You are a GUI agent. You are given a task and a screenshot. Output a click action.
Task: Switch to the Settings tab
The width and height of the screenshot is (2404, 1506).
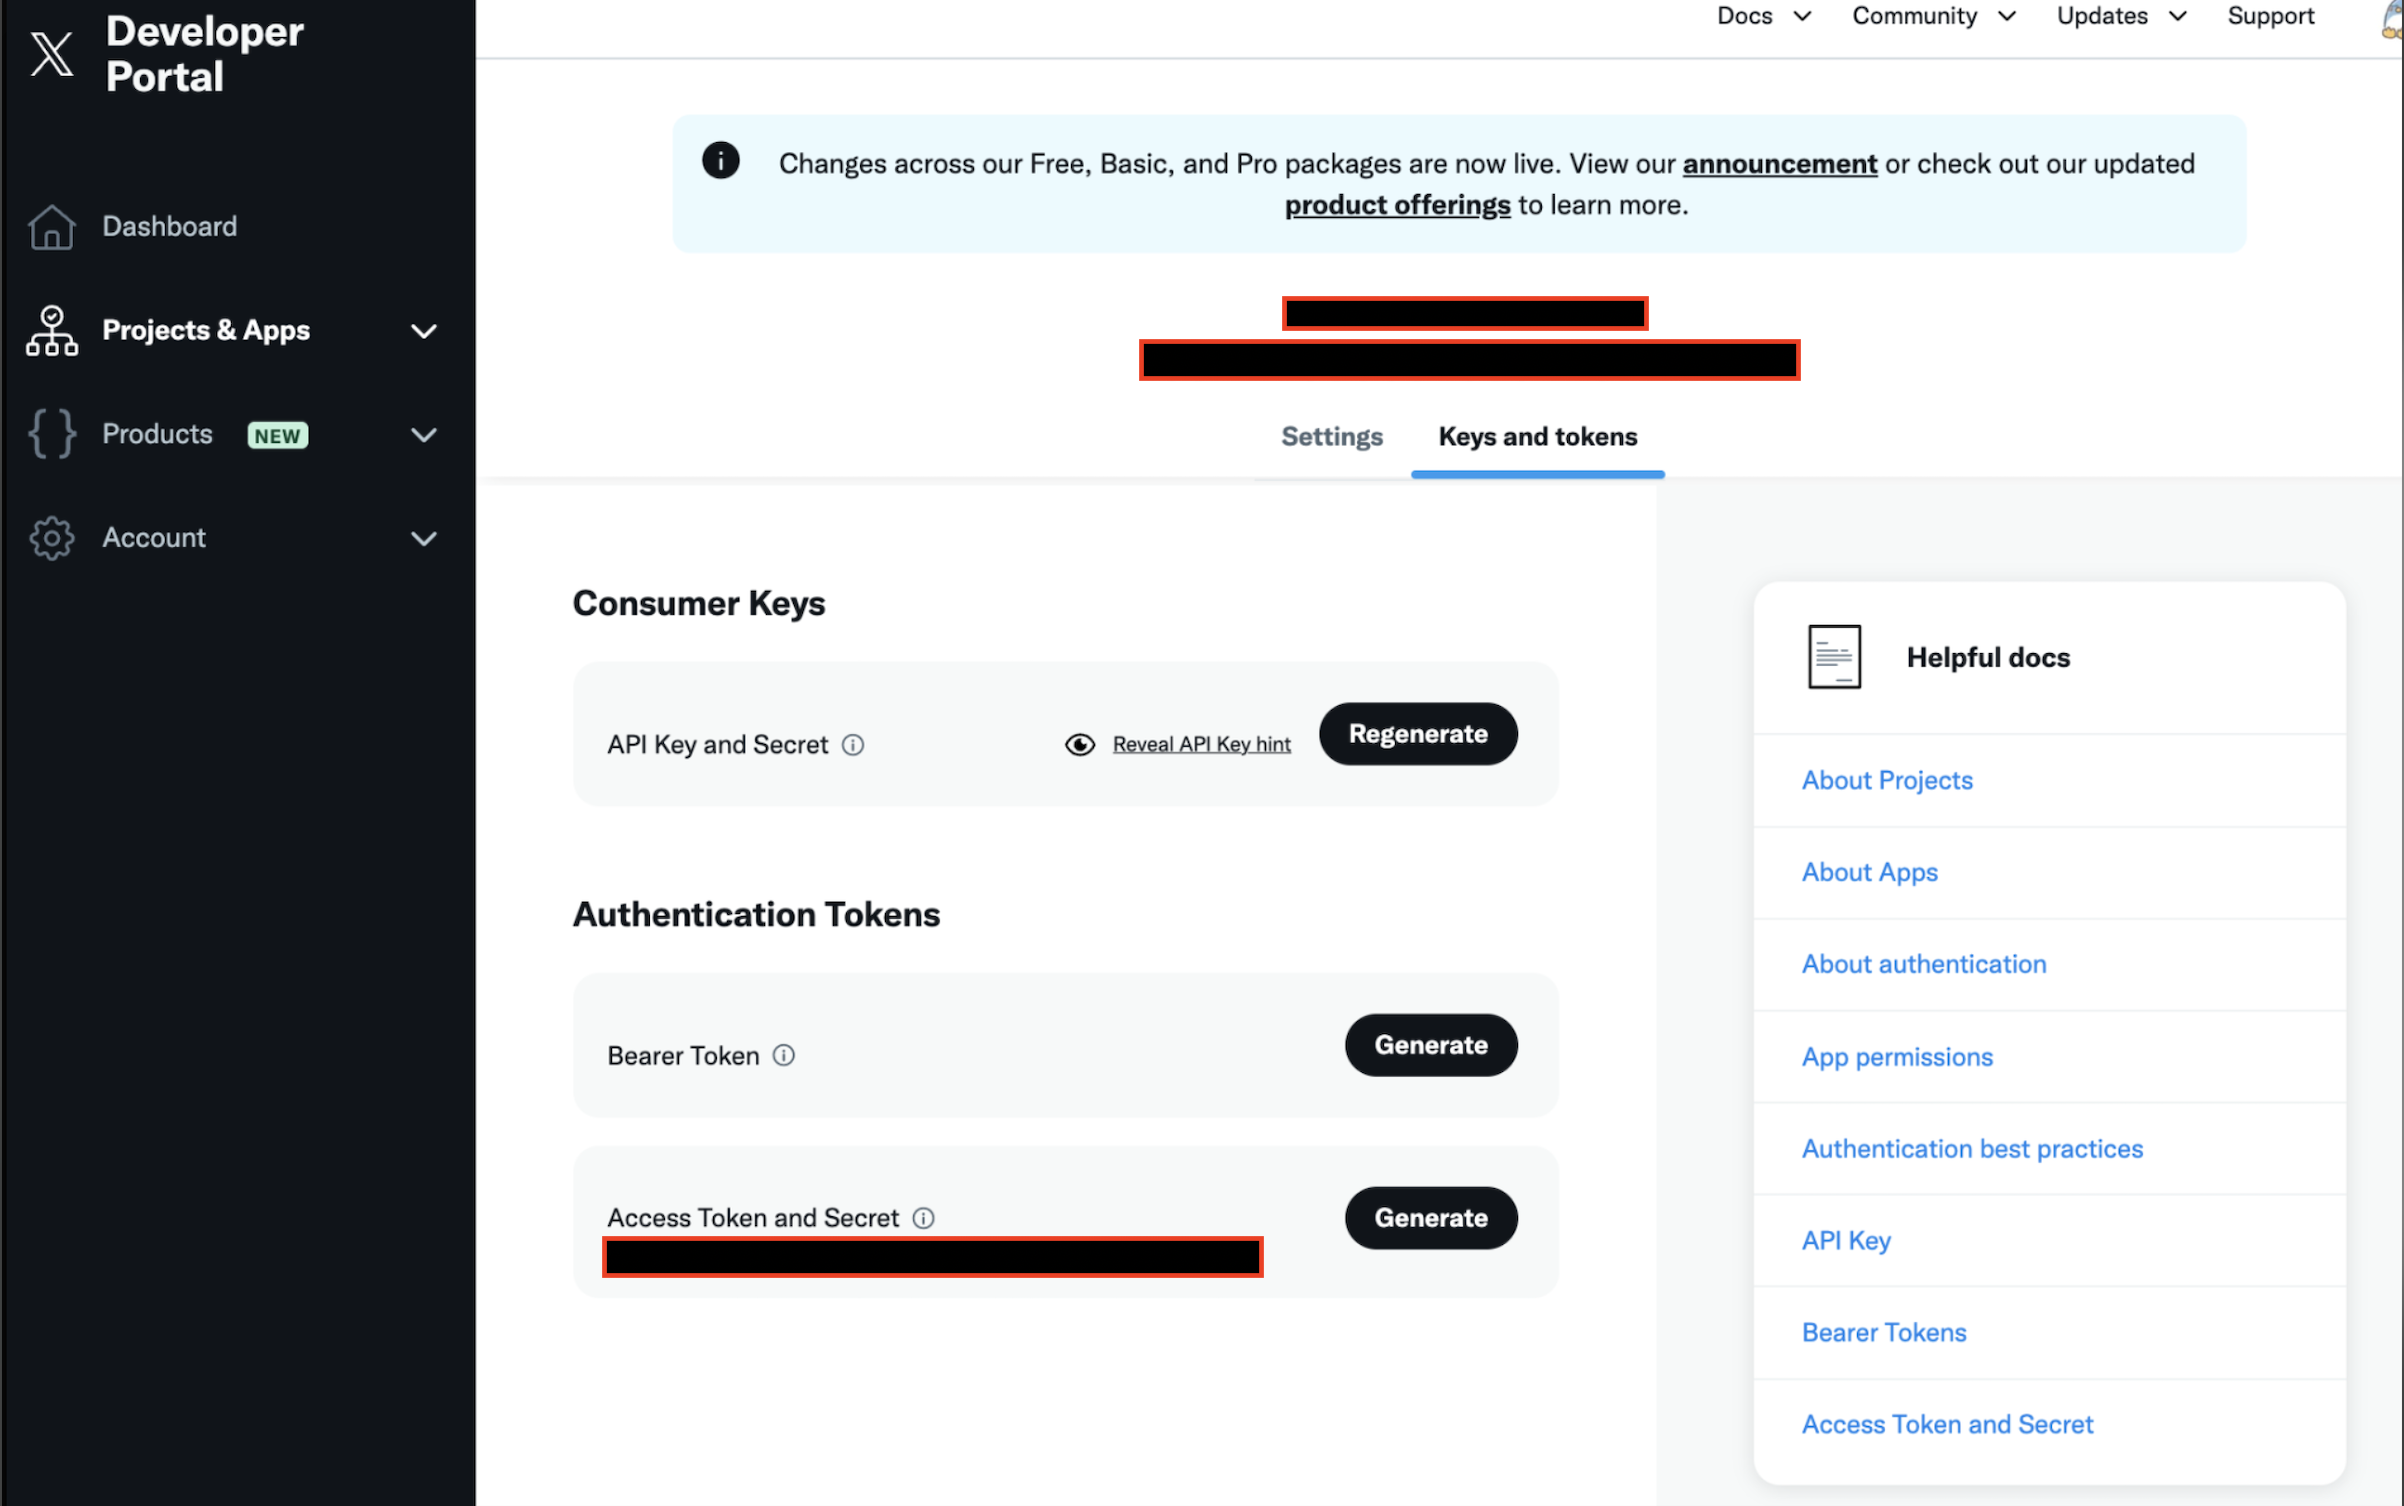point(1331,437)
